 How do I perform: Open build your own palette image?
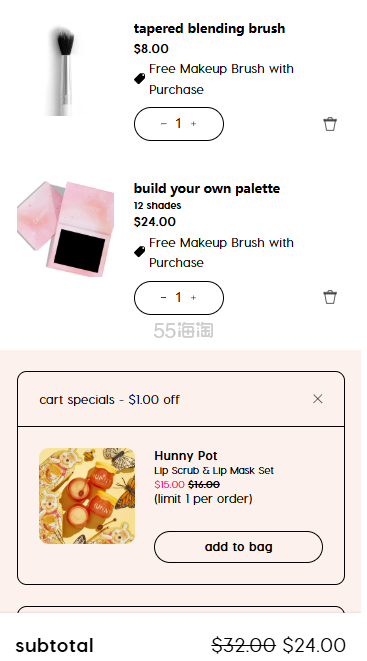[66, 228]
